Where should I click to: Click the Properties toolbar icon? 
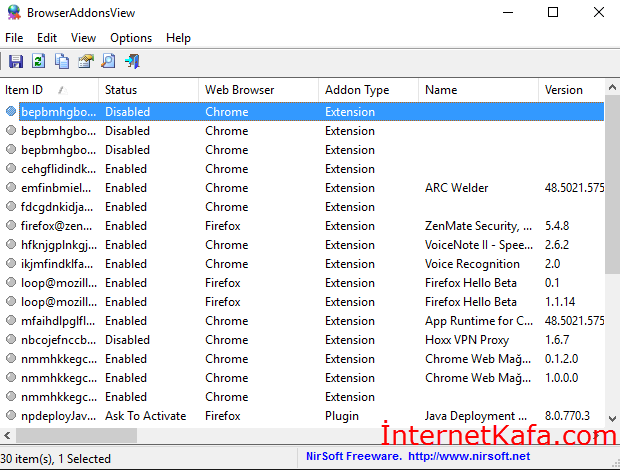[85, 61]
